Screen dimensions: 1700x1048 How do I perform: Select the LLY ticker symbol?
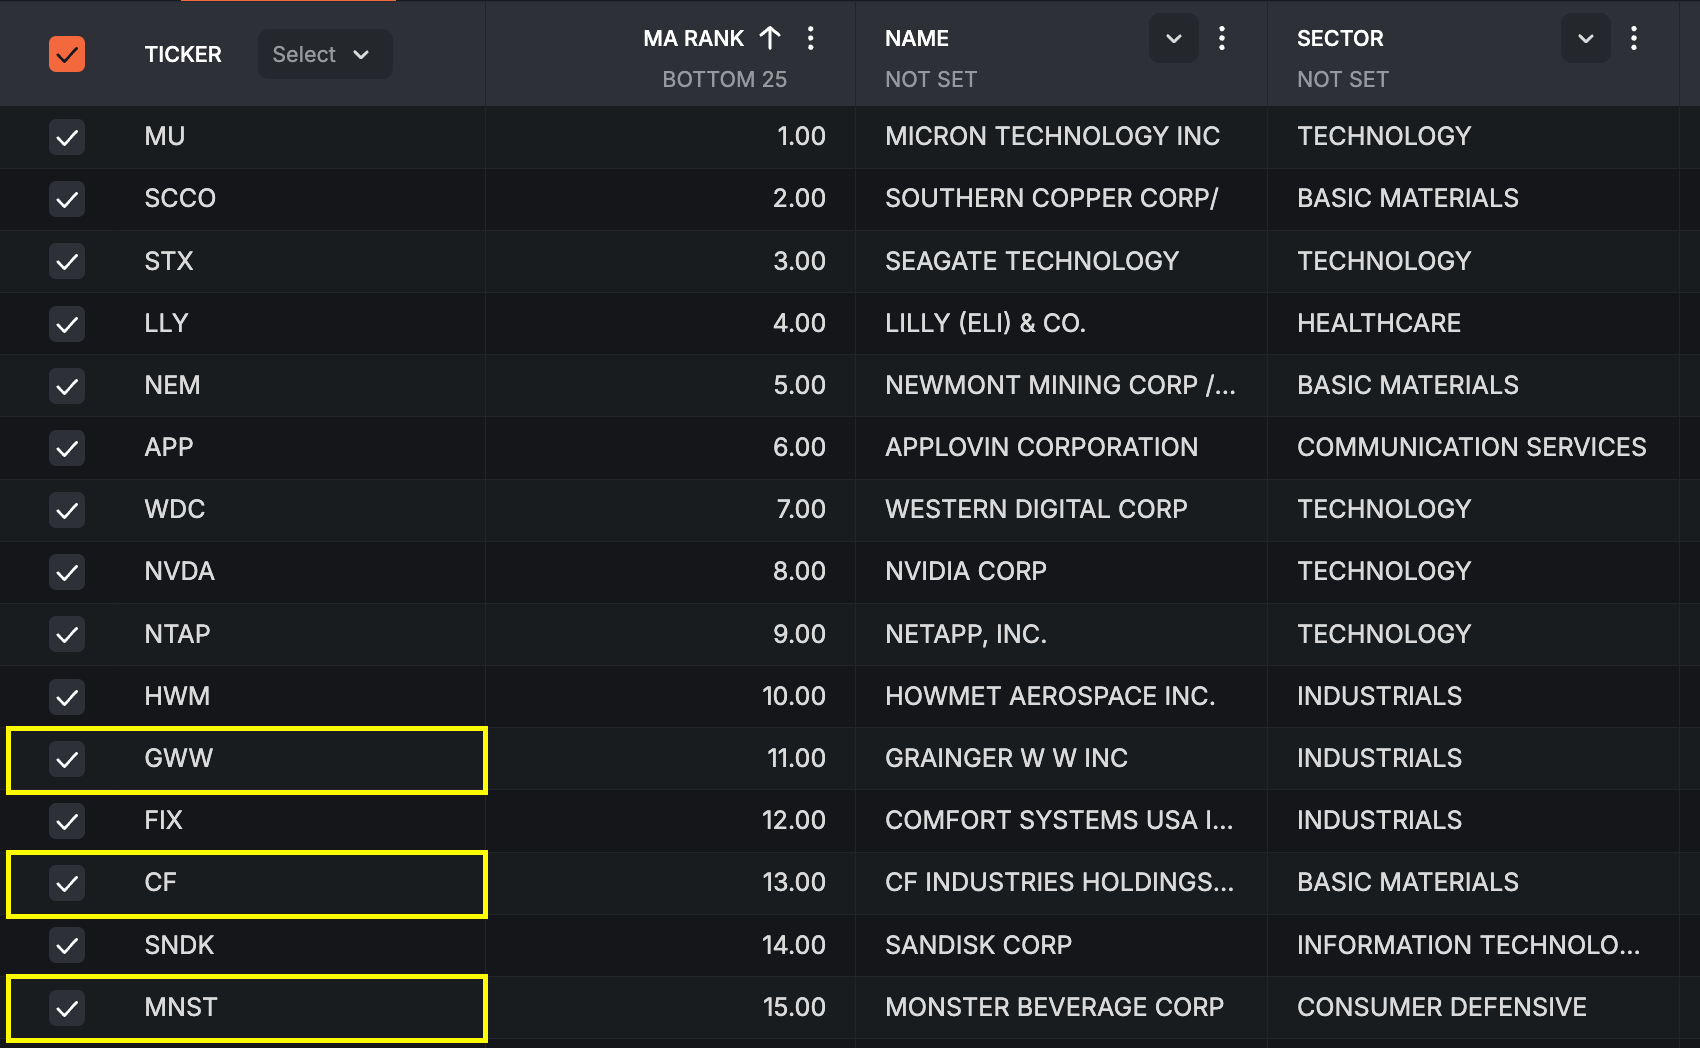tap(166, 323)
